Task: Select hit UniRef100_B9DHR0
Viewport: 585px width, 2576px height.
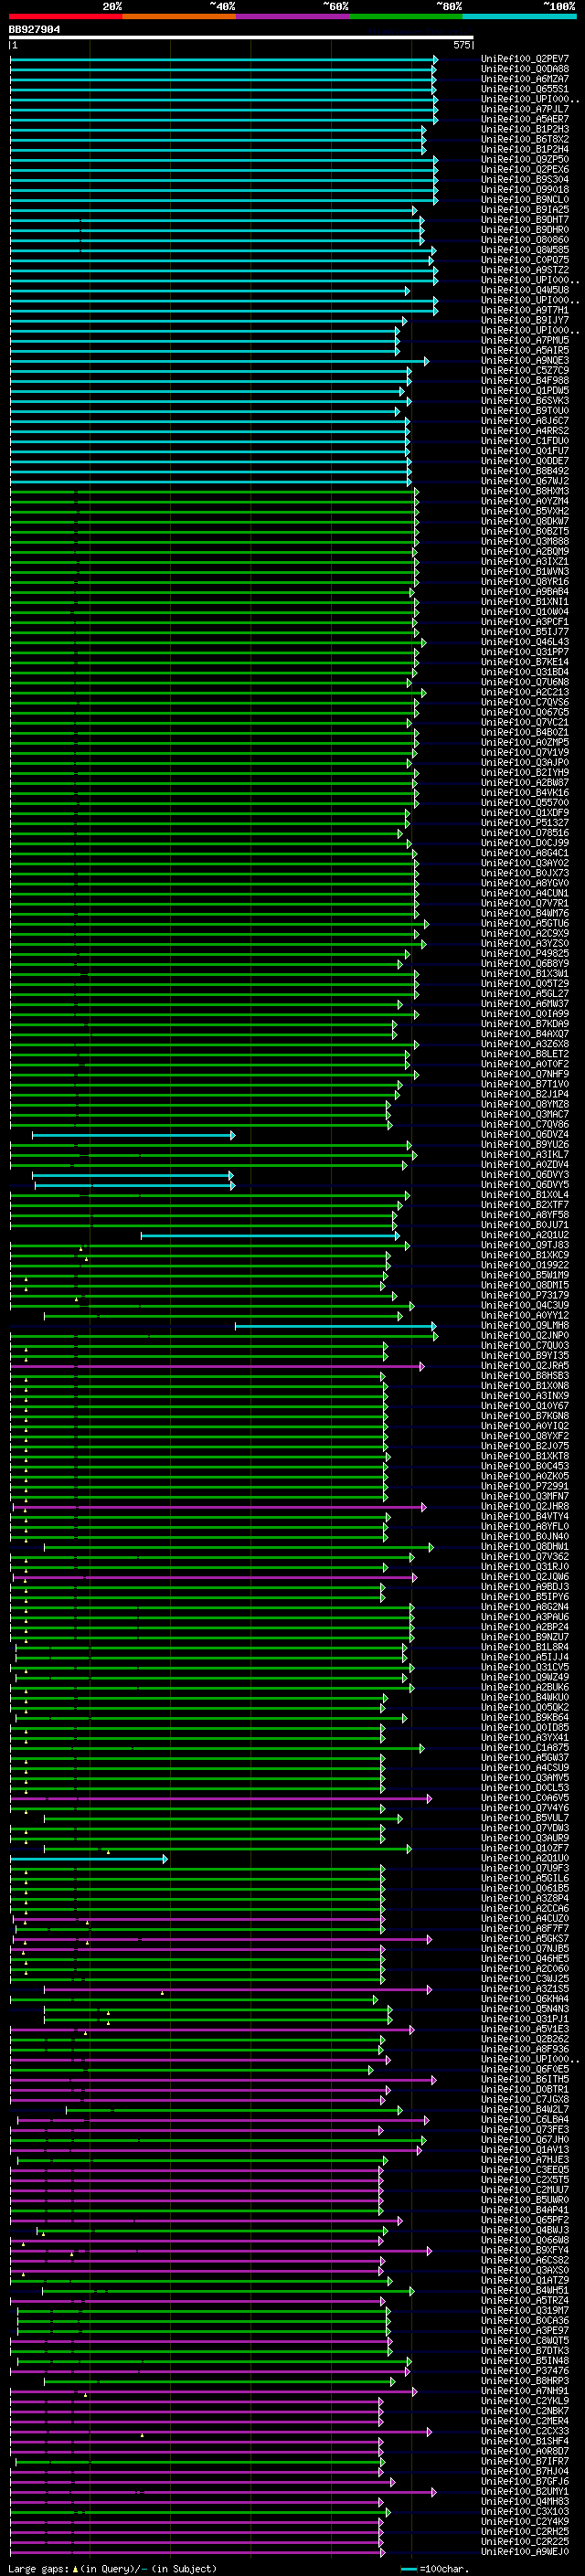Action: pos(524,230)
